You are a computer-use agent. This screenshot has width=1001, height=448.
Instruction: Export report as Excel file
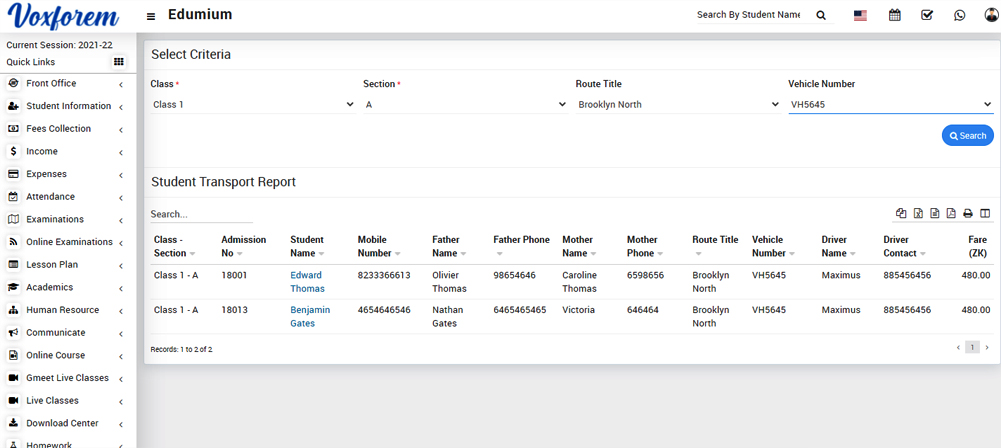click(x=918, y=213)
